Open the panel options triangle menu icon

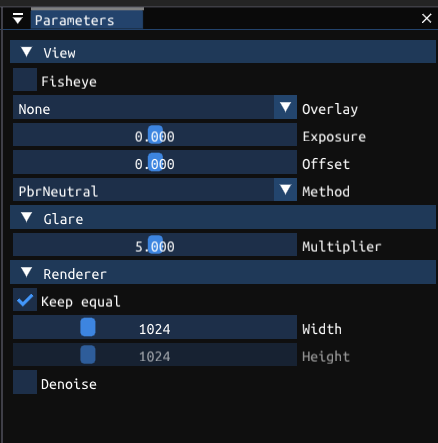click(18, 18)
